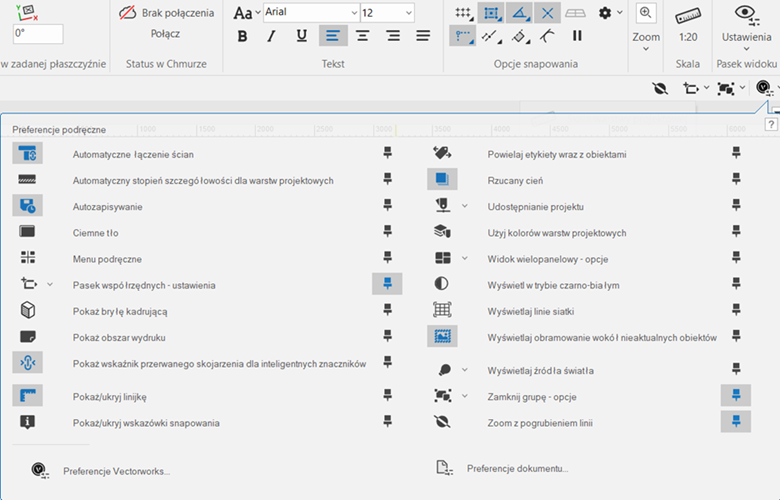Unpin Zoom z pogrubieniem linii pin
780x500 pixels.
[x=735, y=422]
